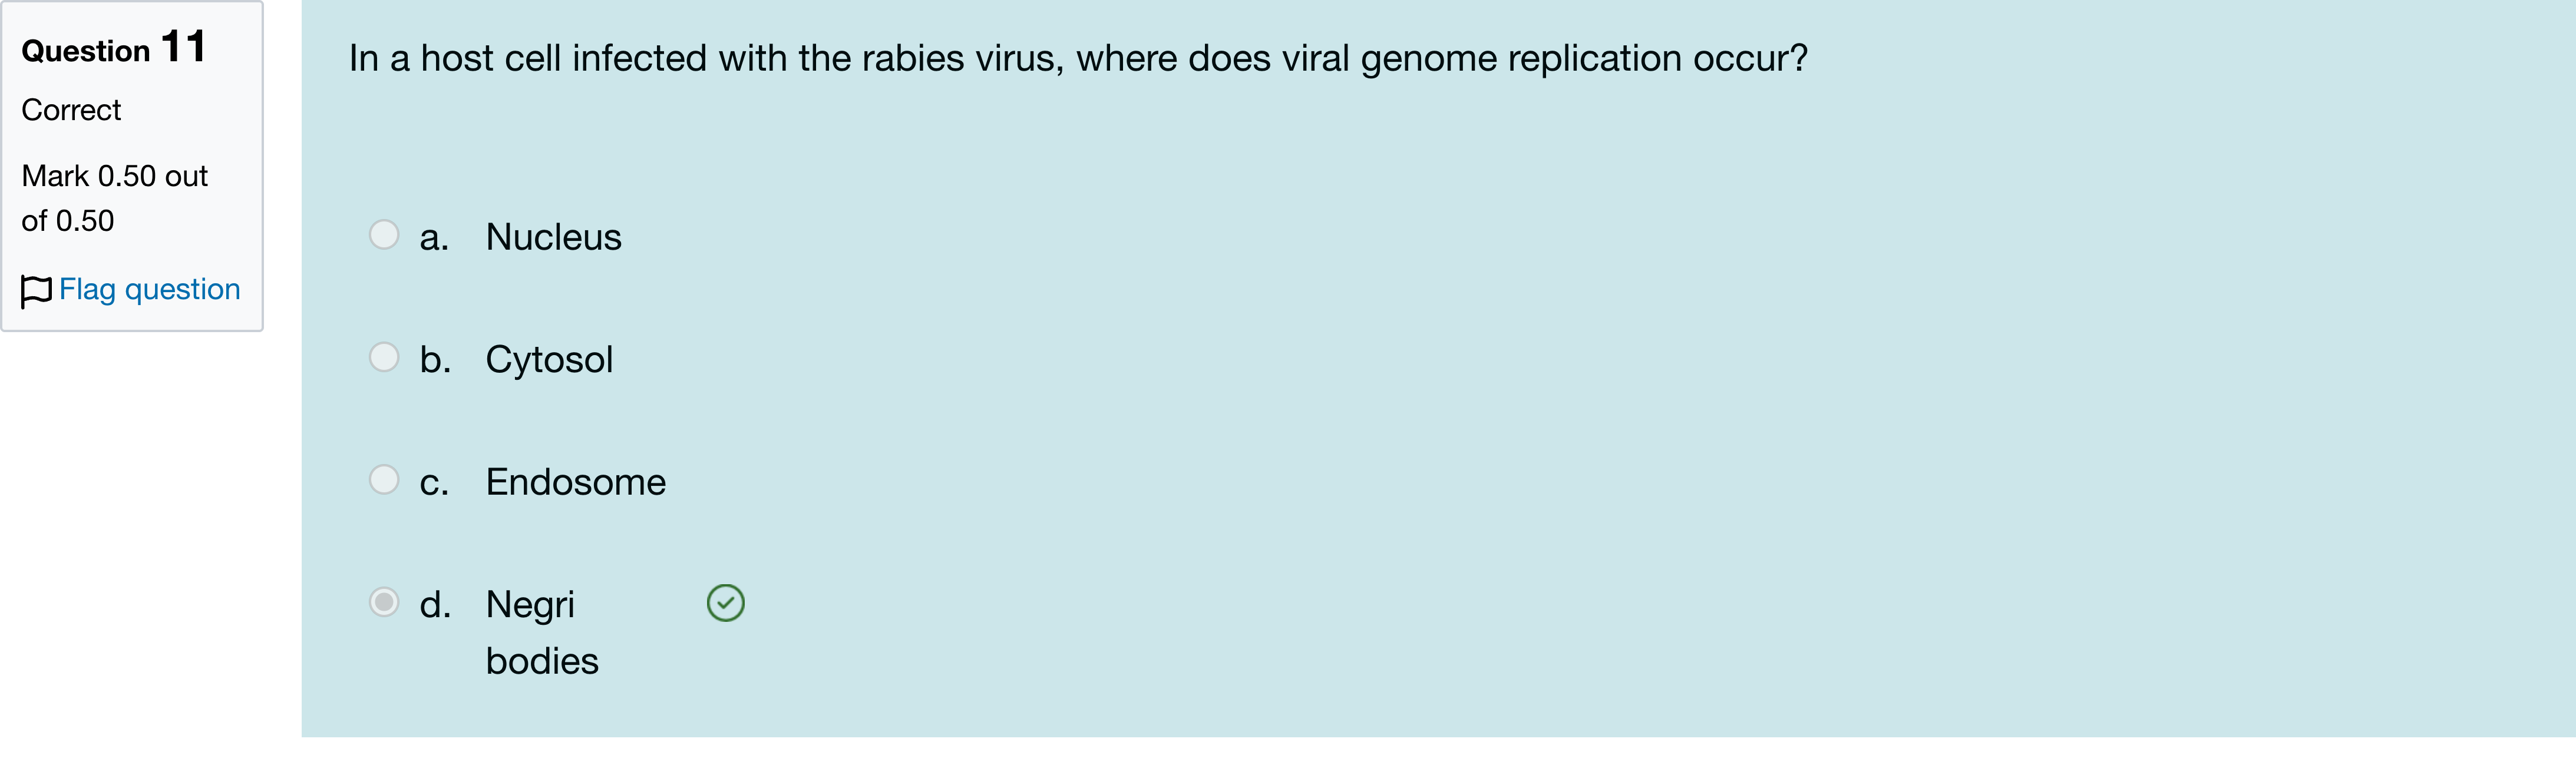
Task: Click the Nucleus answer text
Action: pyautogui.click(x=553, y=237)
